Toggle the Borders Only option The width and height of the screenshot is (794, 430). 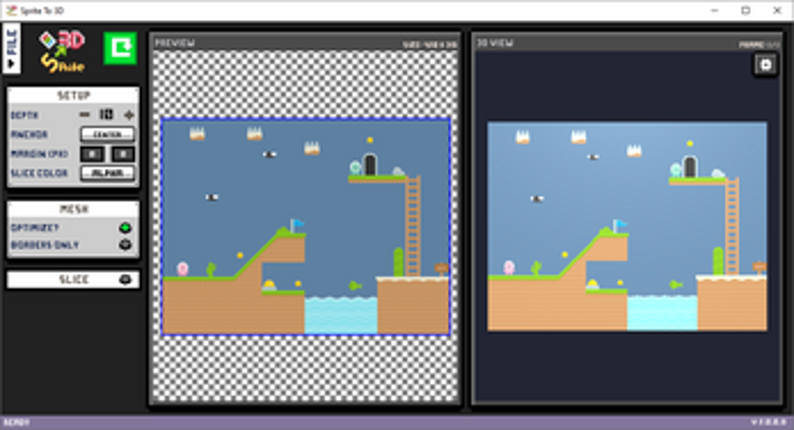(125, 245)
